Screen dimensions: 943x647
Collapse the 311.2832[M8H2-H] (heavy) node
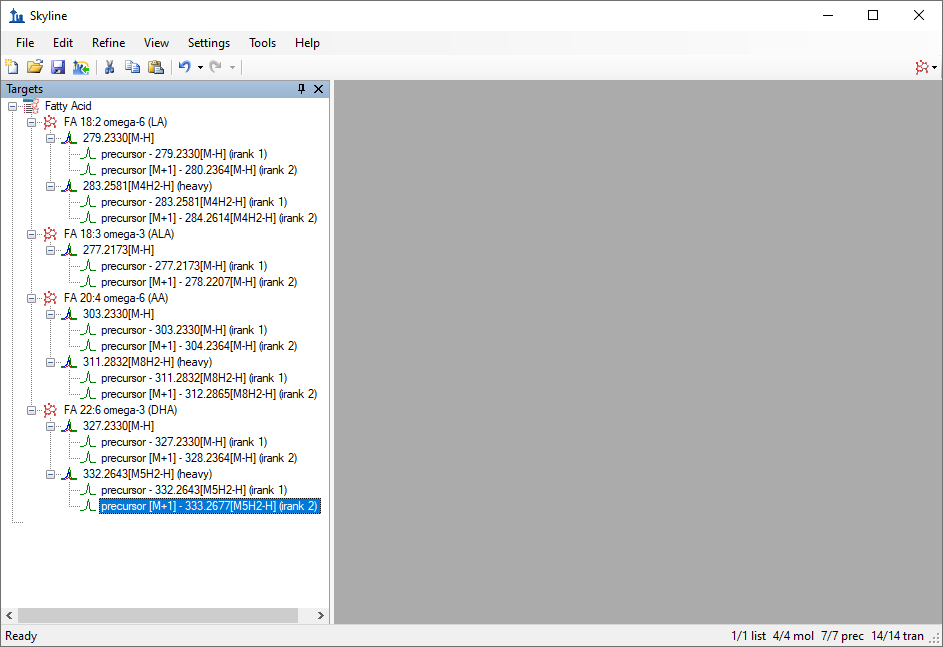(x=51, y=362)
